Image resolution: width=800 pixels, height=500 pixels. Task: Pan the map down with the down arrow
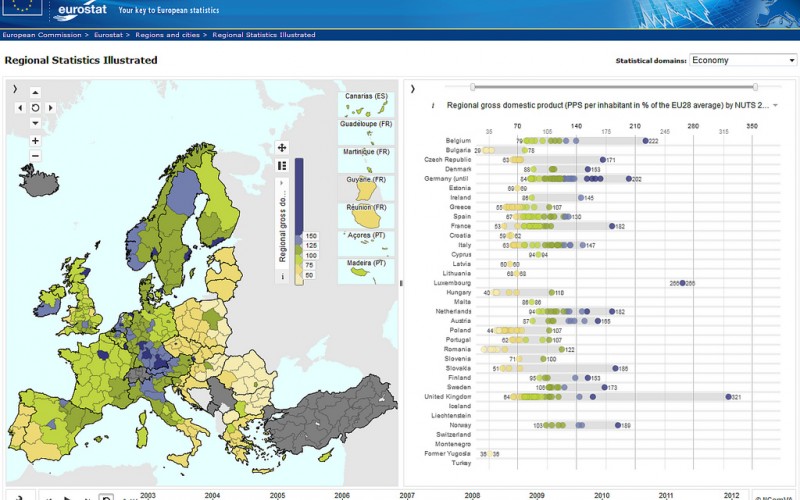[x=35, y=123]
